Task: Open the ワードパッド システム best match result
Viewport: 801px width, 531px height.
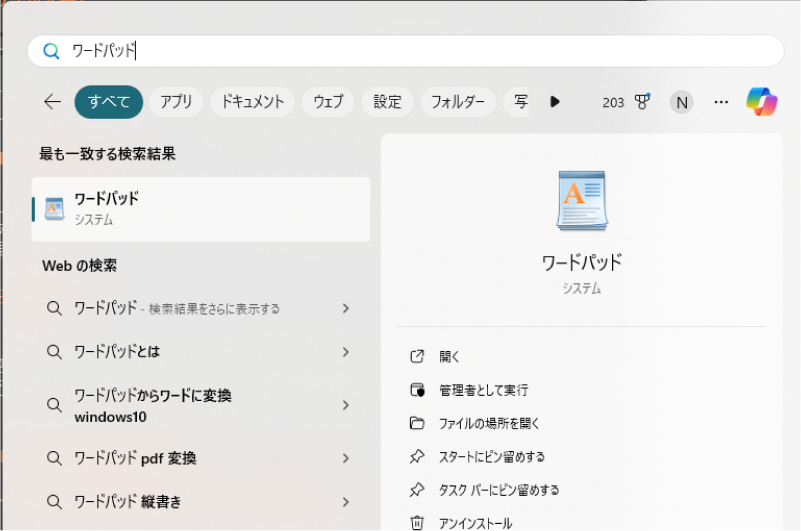Action: point(201,210)
